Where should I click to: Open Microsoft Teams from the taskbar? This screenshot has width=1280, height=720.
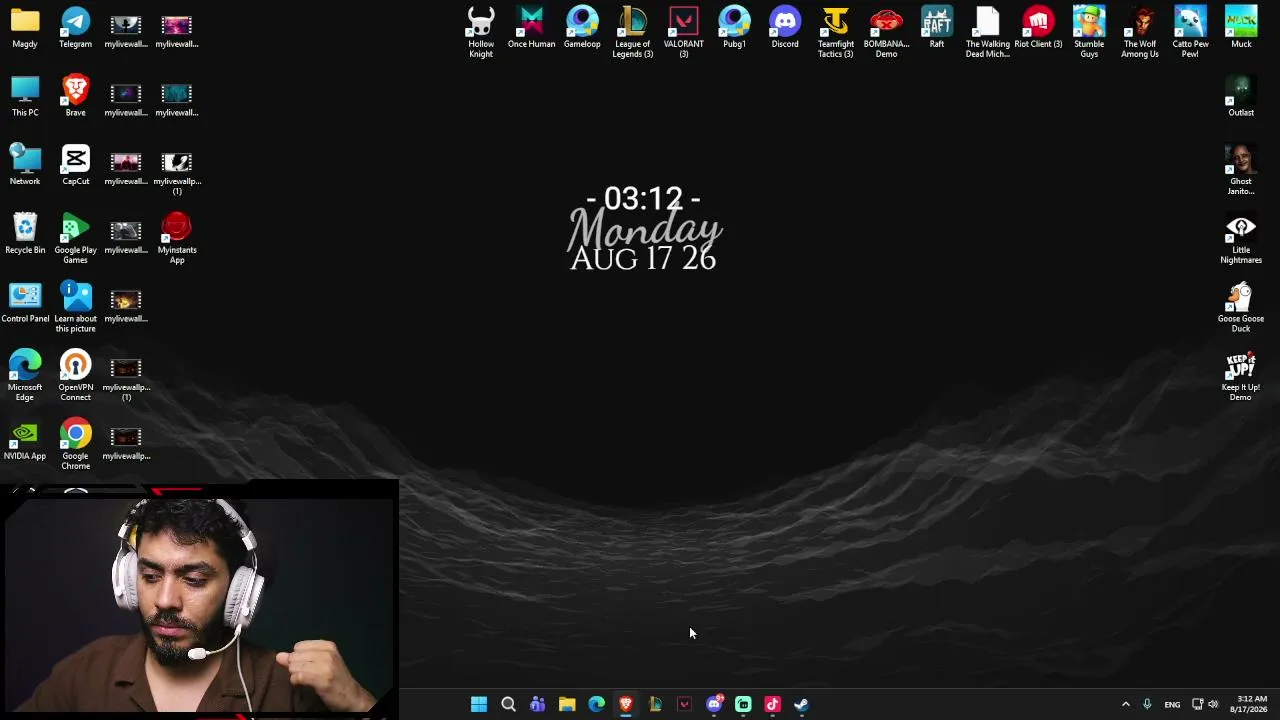pyautogui.click(x=538, y=704)
